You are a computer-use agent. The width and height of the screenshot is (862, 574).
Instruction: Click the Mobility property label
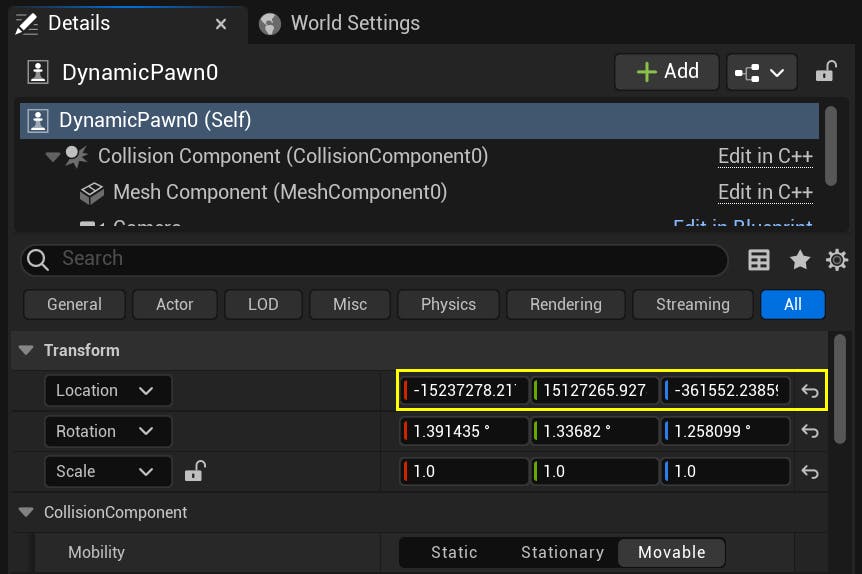coord(96,553)
